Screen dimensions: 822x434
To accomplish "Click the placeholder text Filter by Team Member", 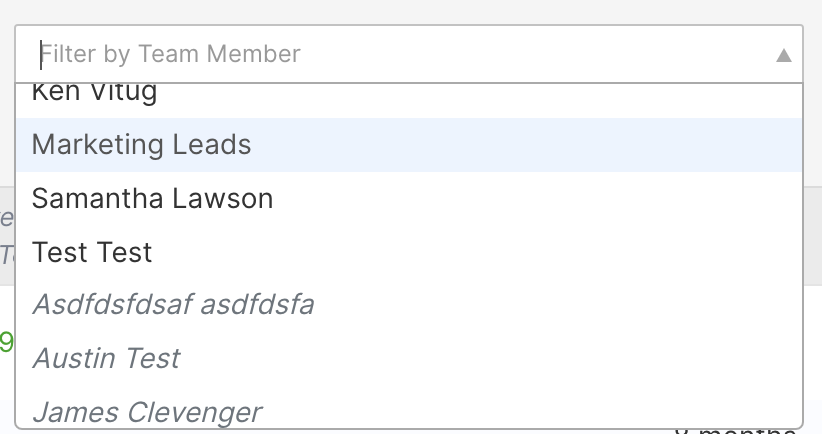I will (x=170, y=54).
